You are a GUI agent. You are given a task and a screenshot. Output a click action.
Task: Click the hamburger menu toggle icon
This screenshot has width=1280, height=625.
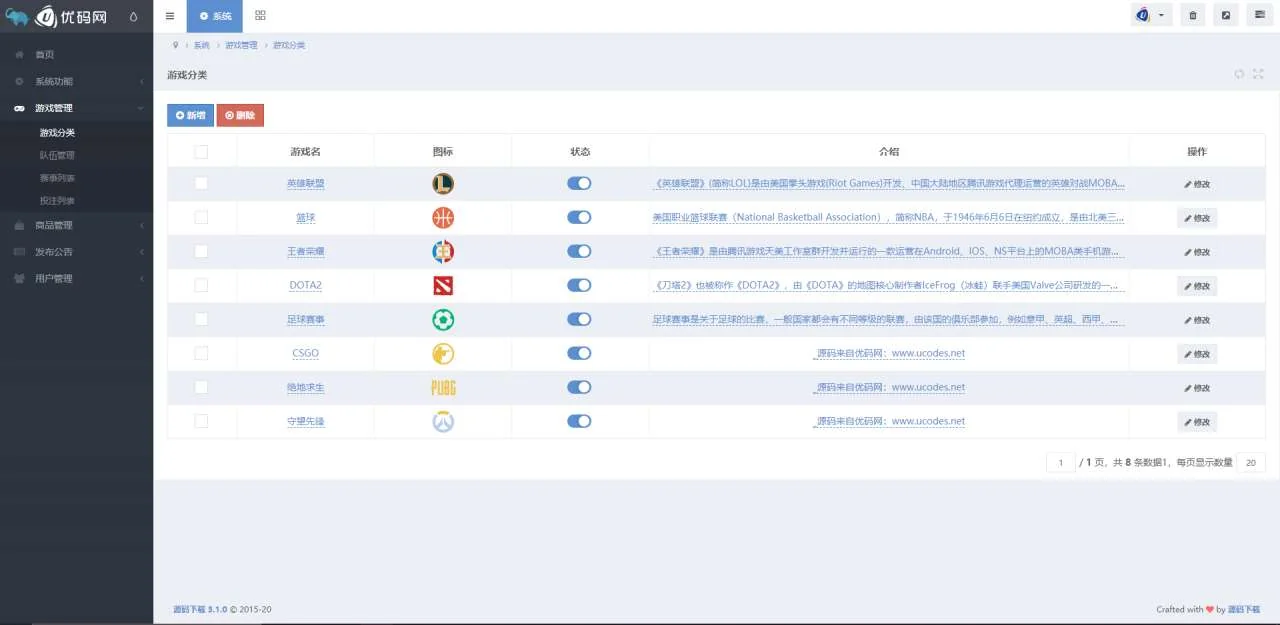coord(170,16)
